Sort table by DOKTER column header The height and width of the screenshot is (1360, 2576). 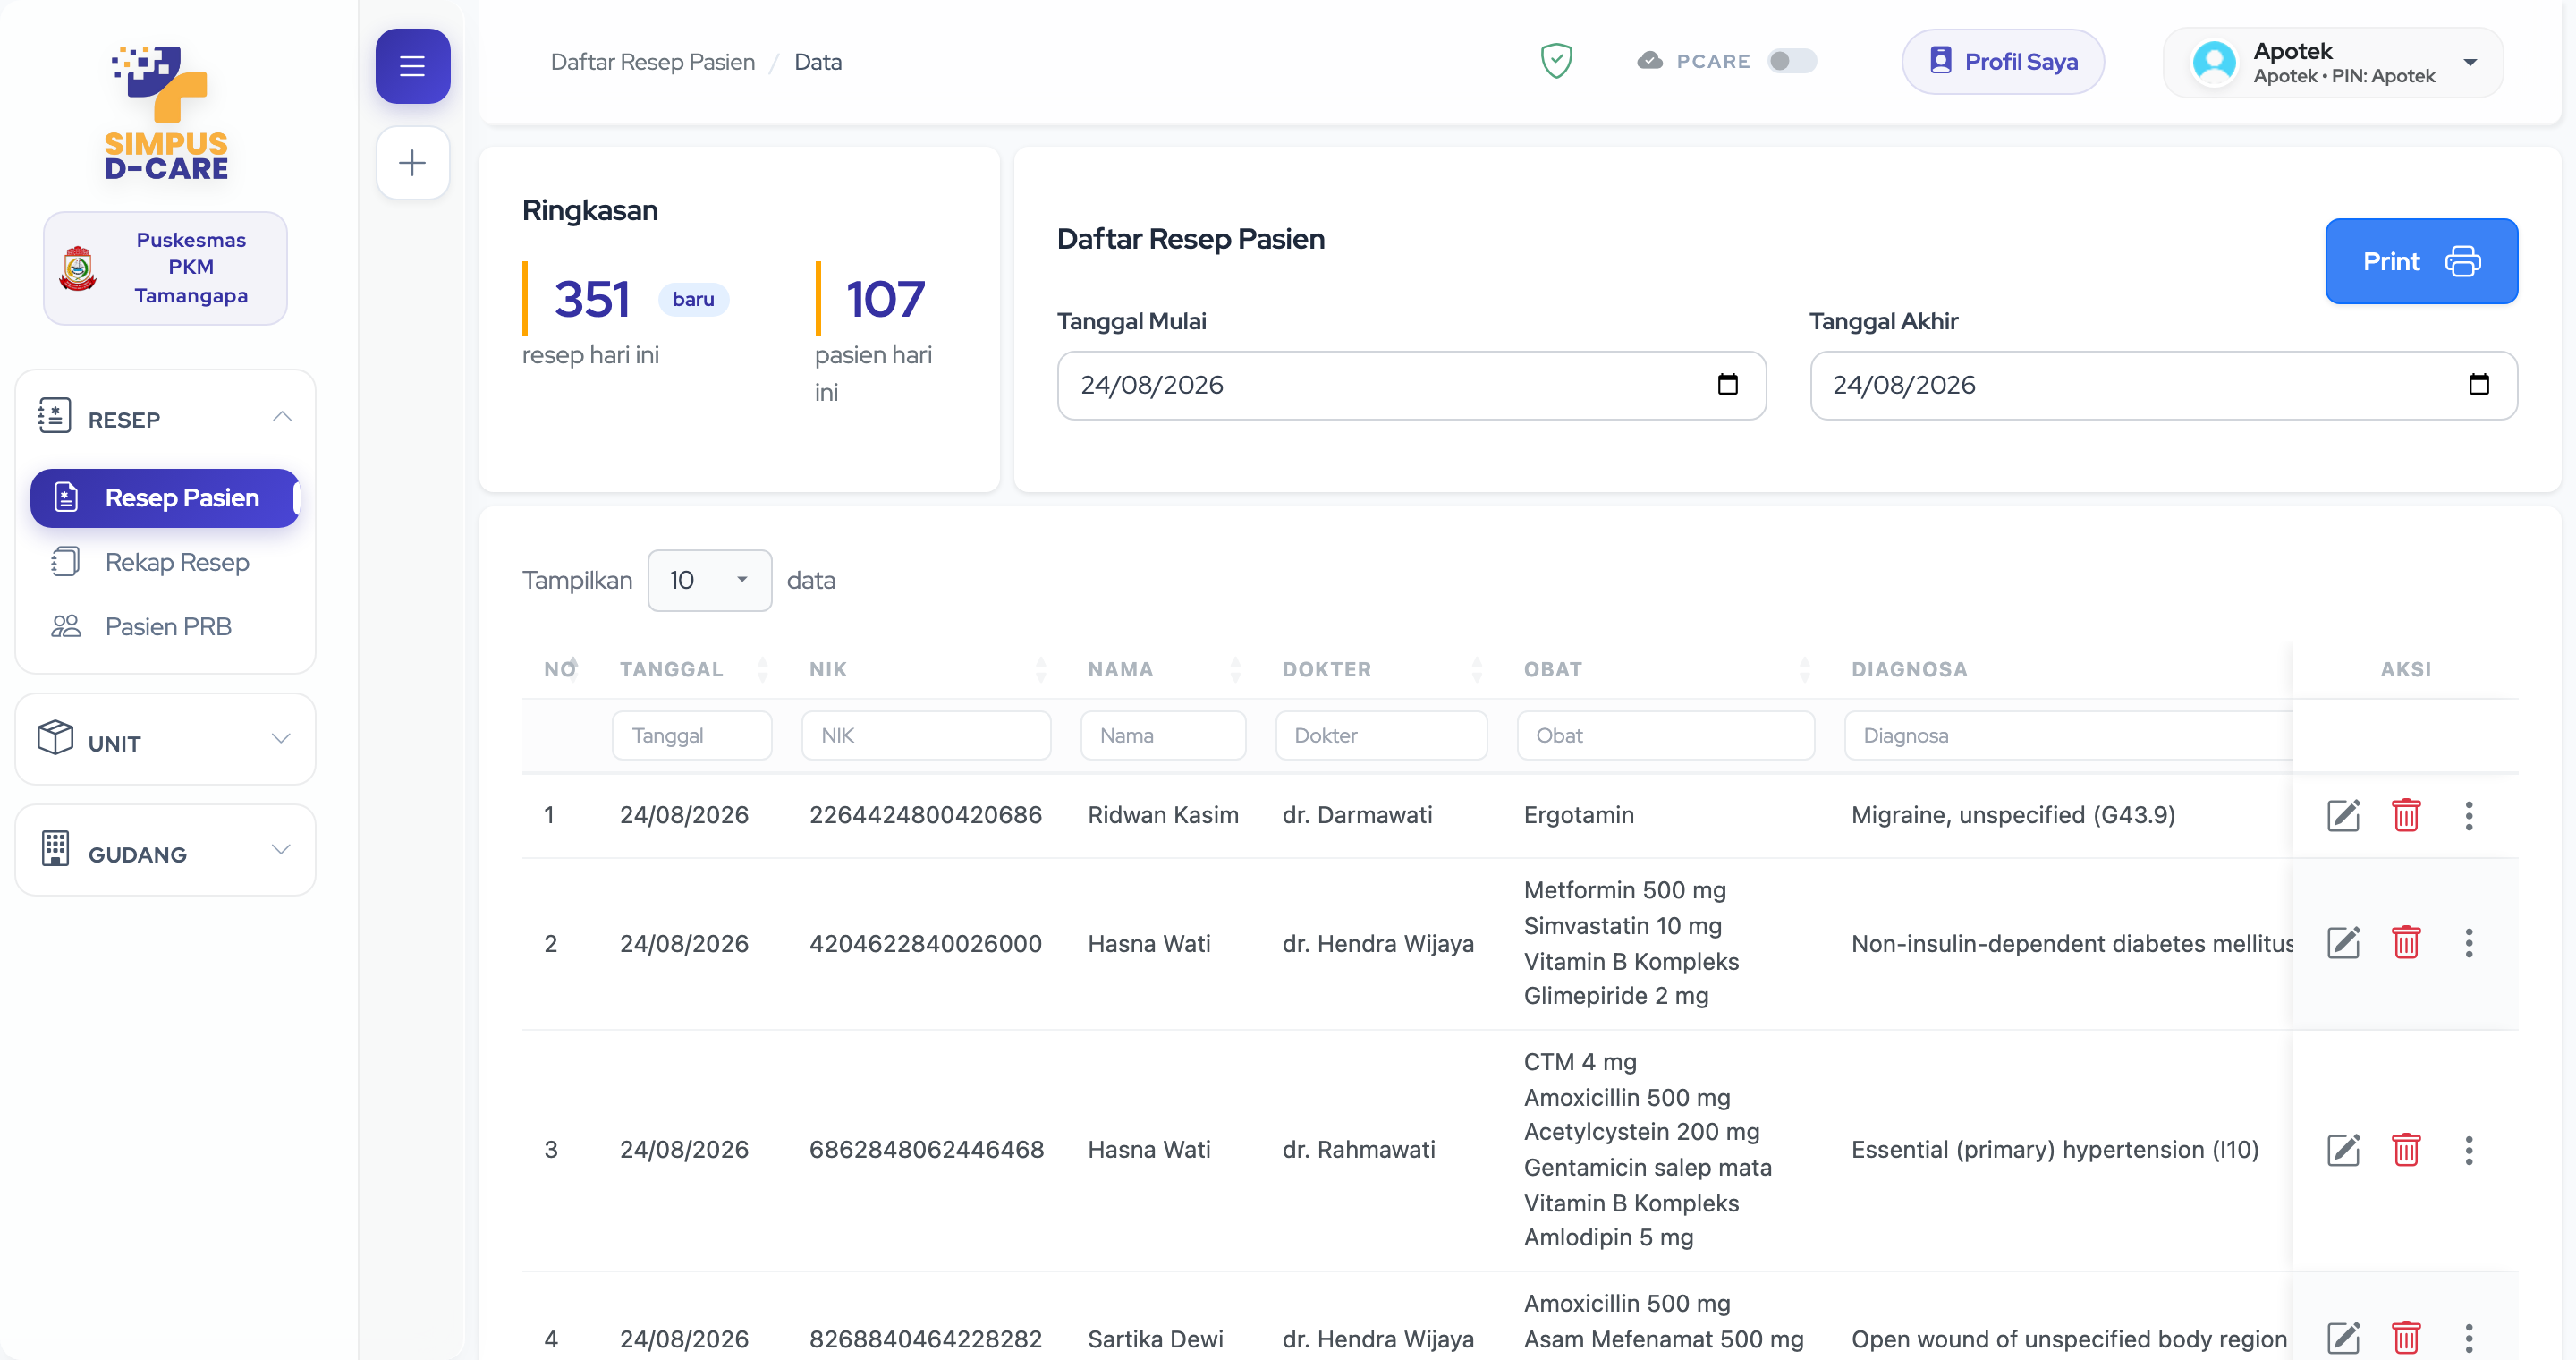[1381, 669]
